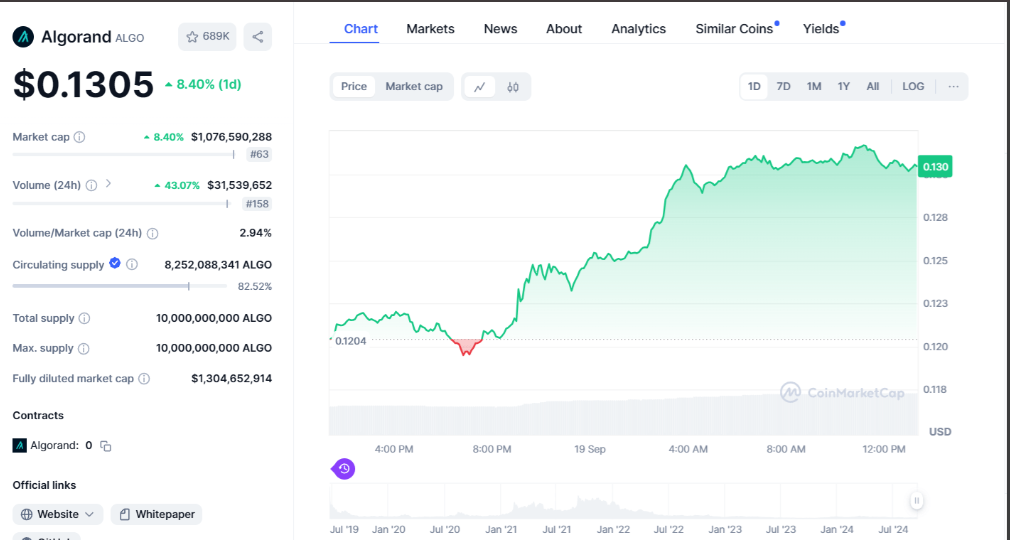Click the $31,539,652 volume value

pyautogui.click(x=240, y=185)
